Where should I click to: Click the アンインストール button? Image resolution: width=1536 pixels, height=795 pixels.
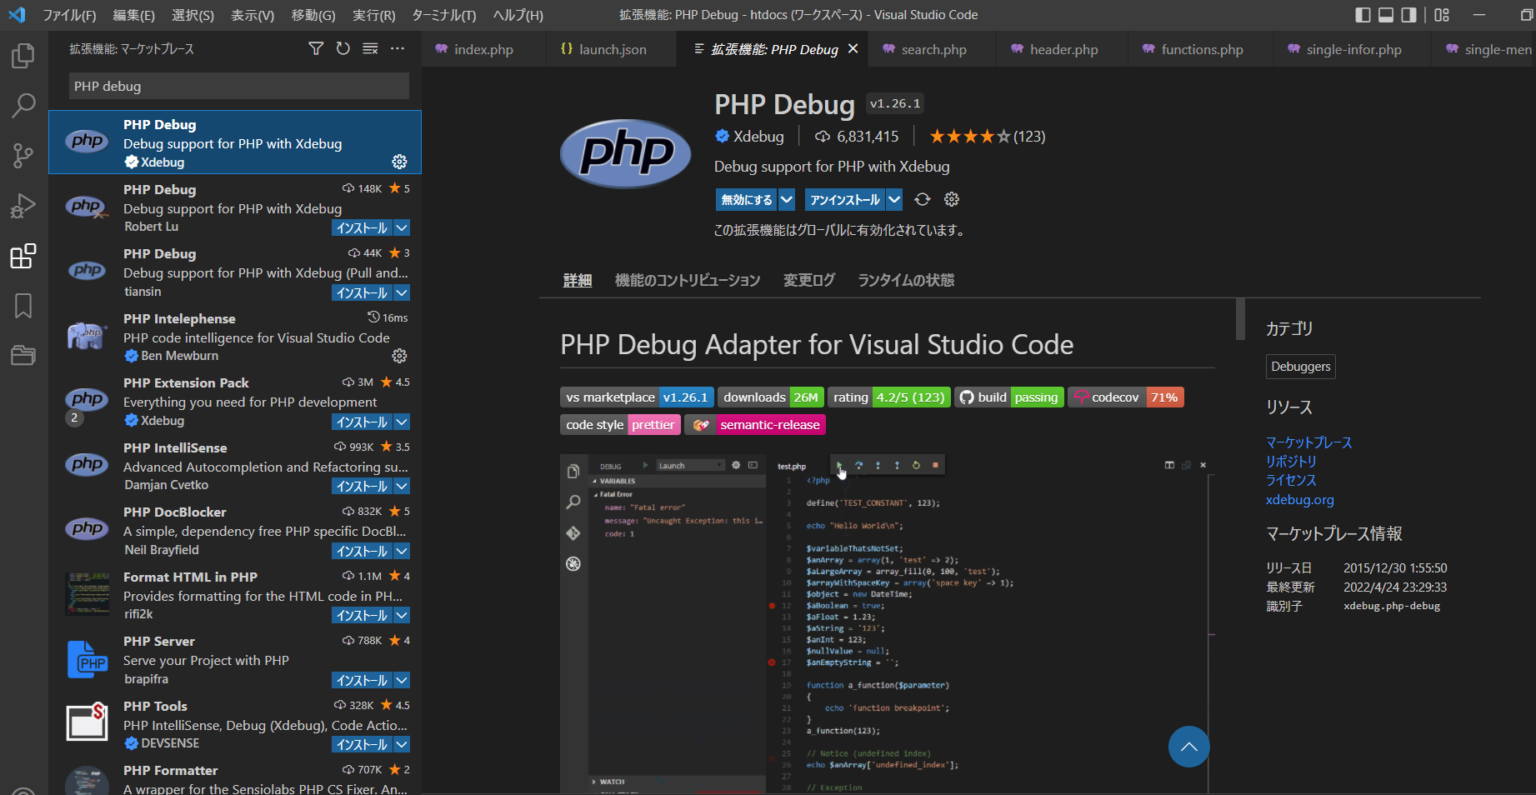pyautogui.click(x=844, y=199)
